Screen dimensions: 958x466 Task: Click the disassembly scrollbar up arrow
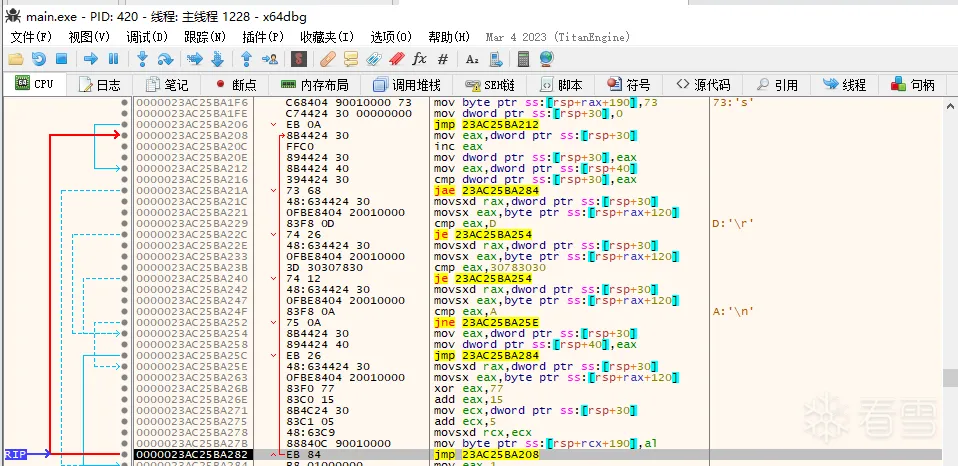(951, 106)
